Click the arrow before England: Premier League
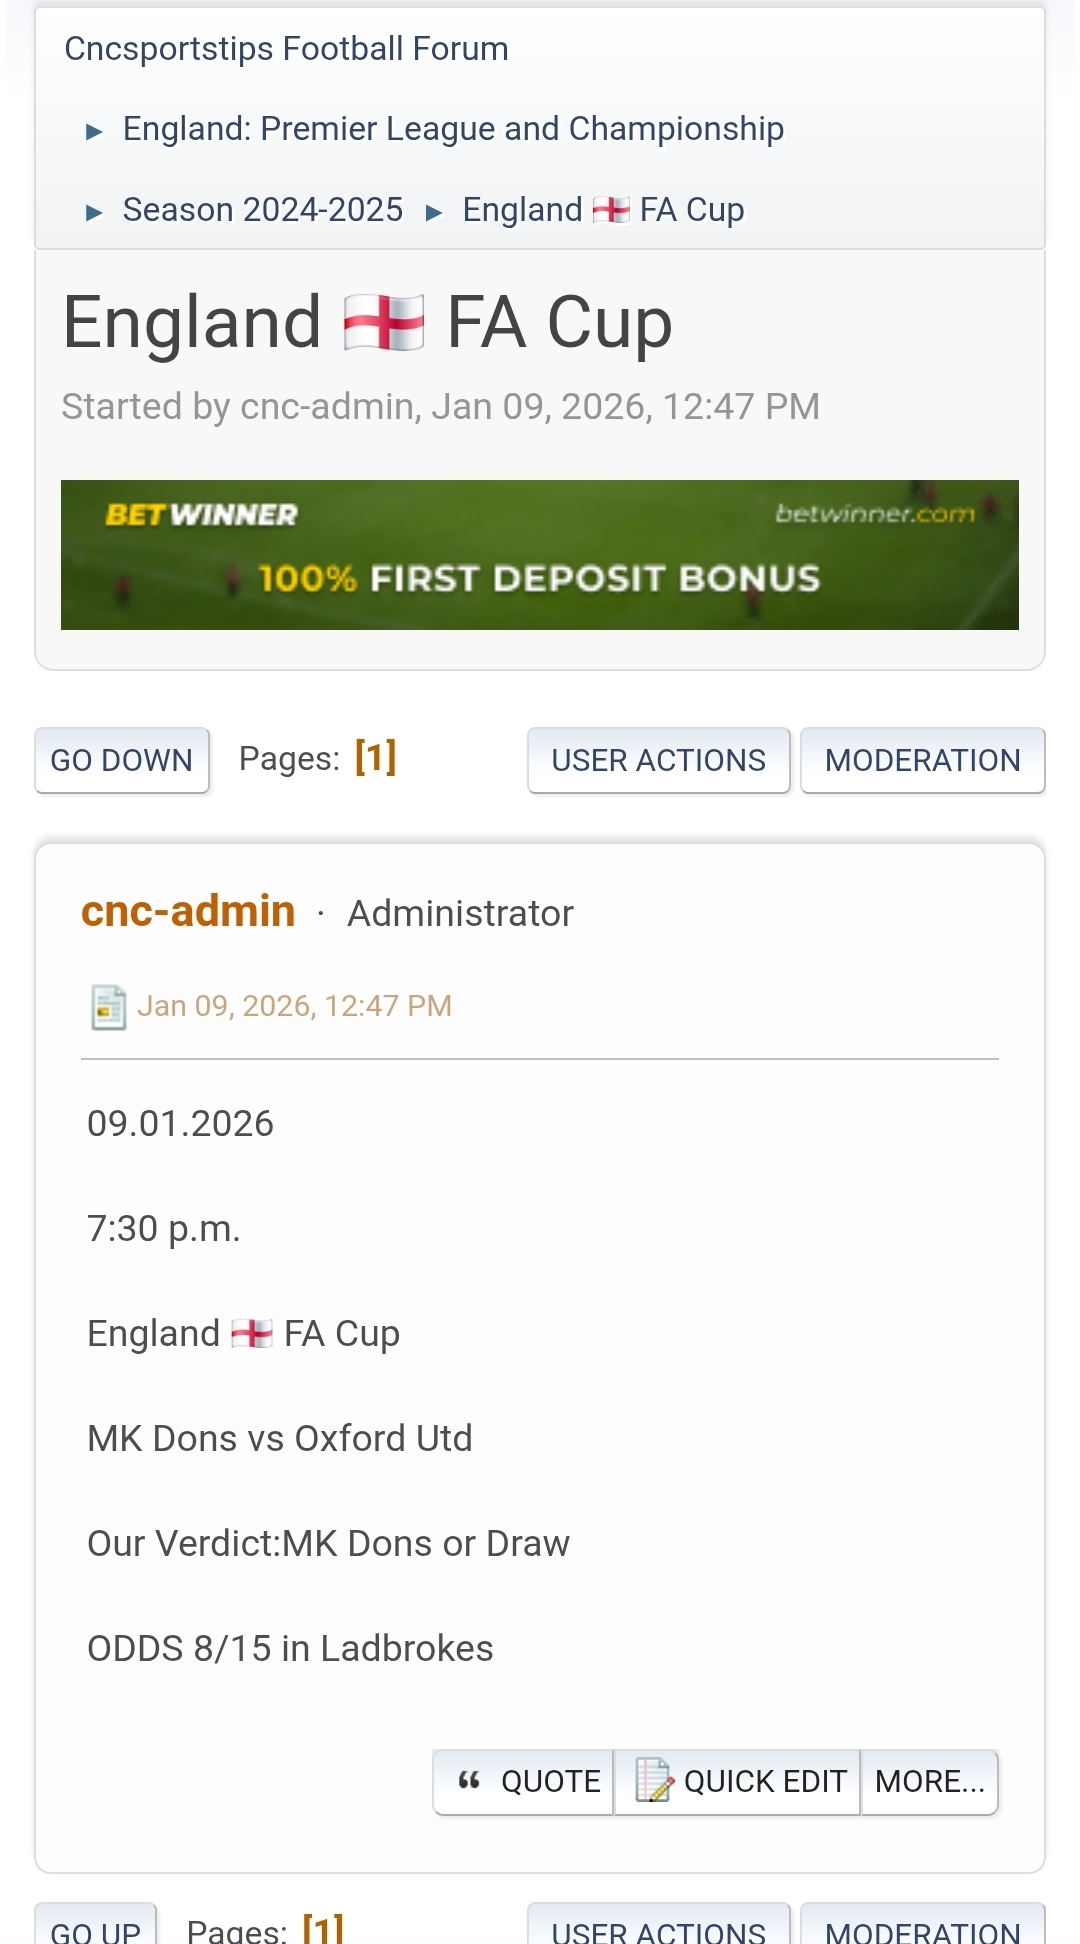This screenshot has height=1944, width=1080. 94,131
